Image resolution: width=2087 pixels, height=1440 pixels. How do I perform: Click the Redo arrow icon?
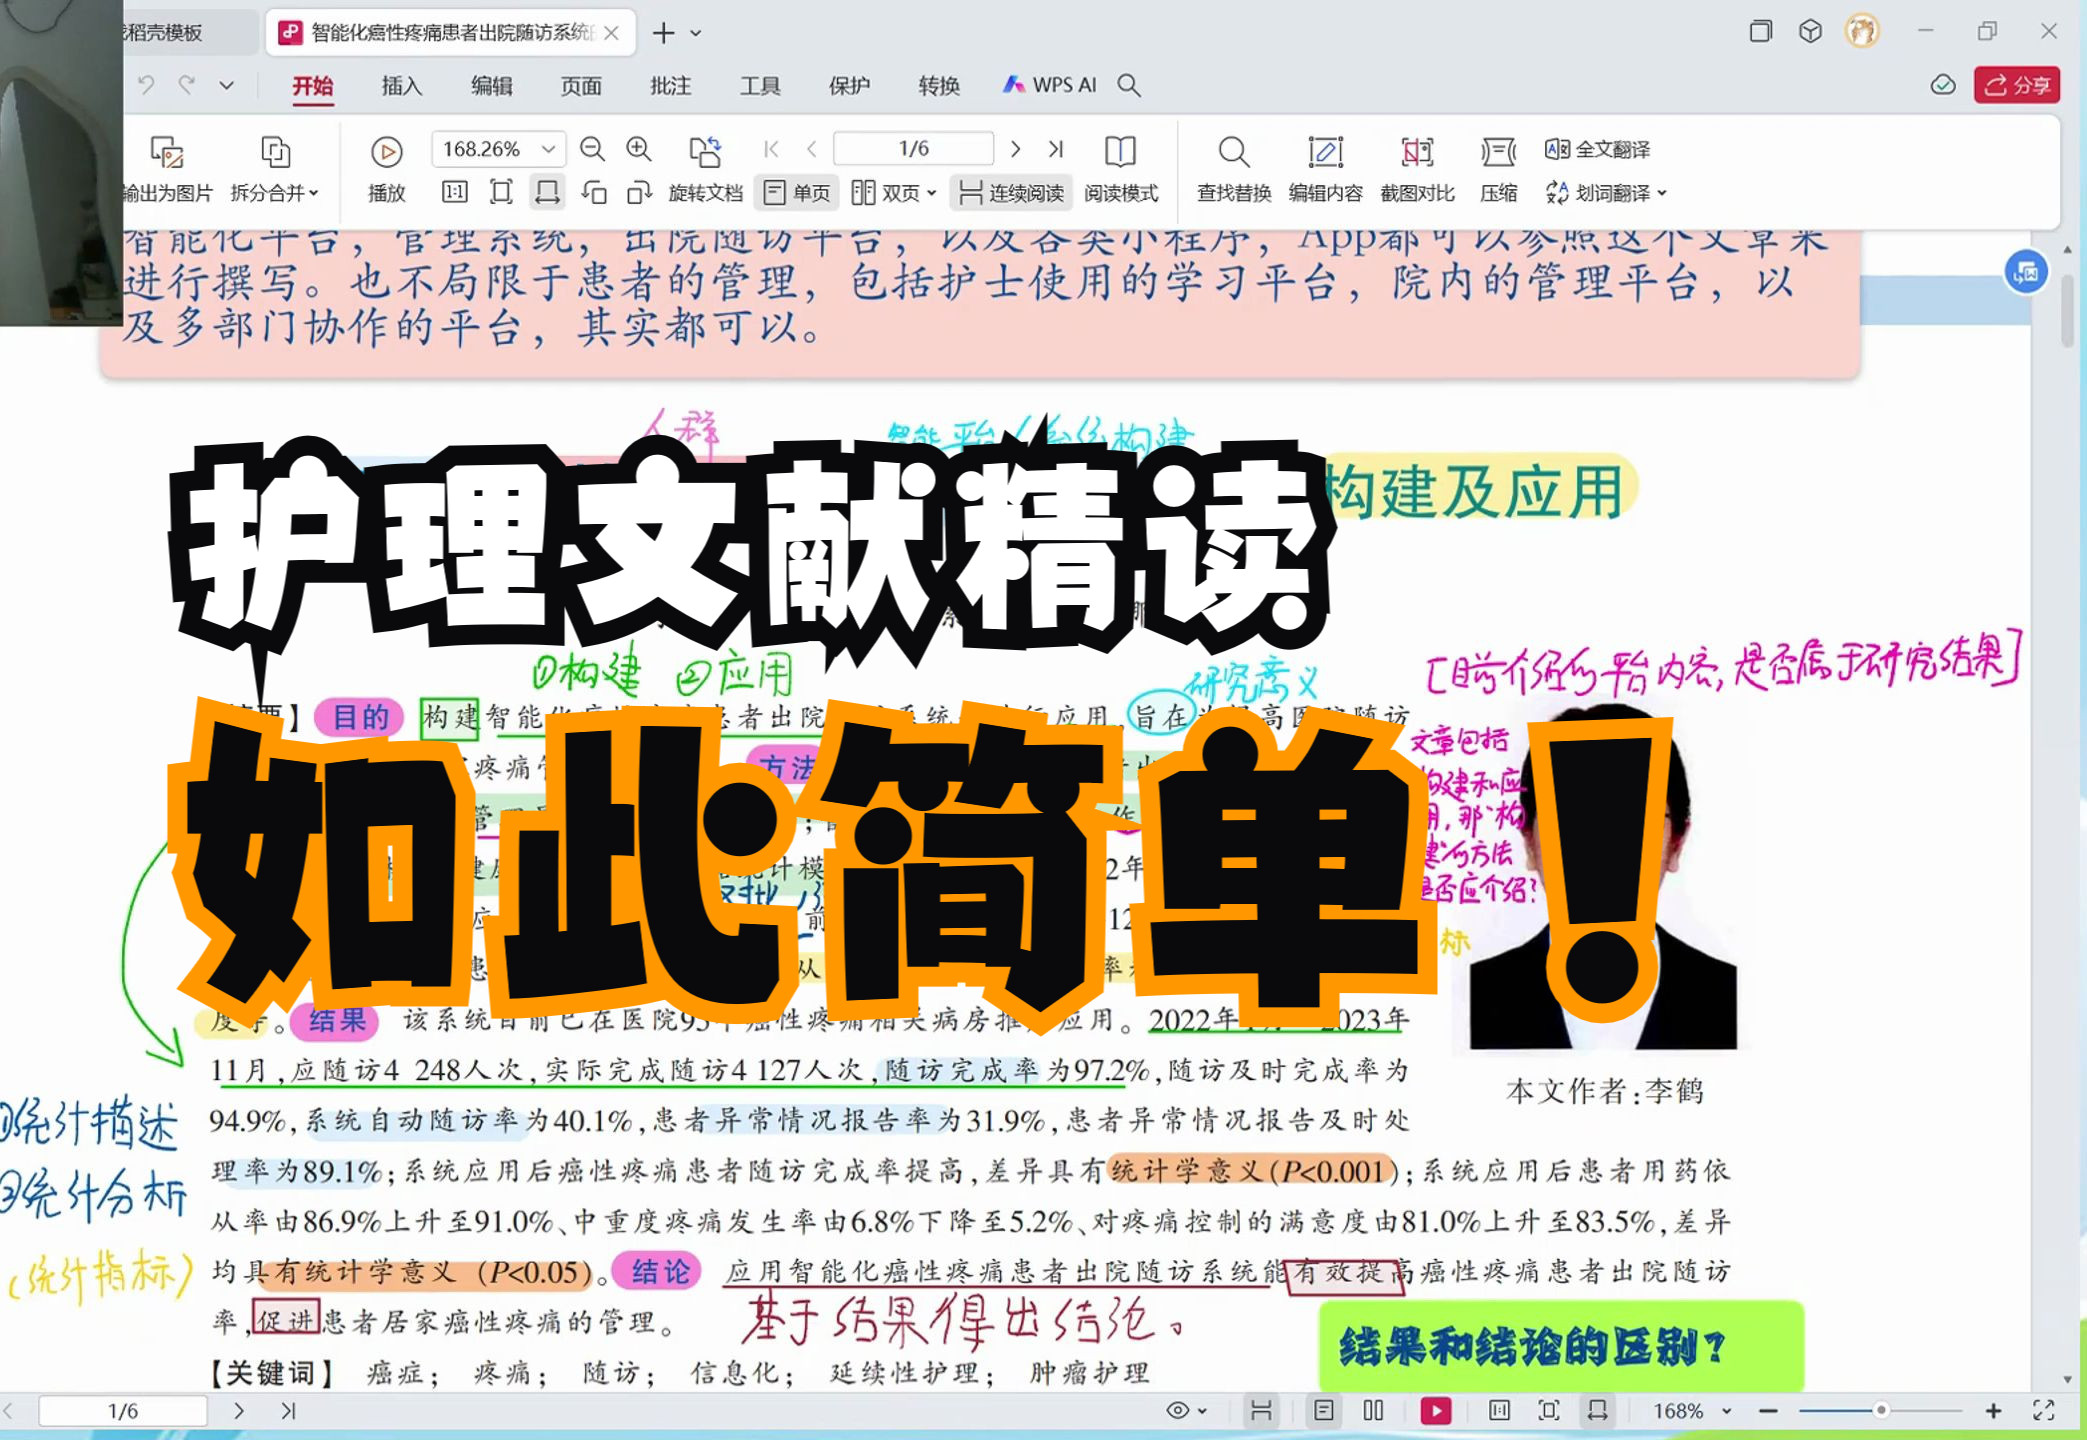coord(187,85)
